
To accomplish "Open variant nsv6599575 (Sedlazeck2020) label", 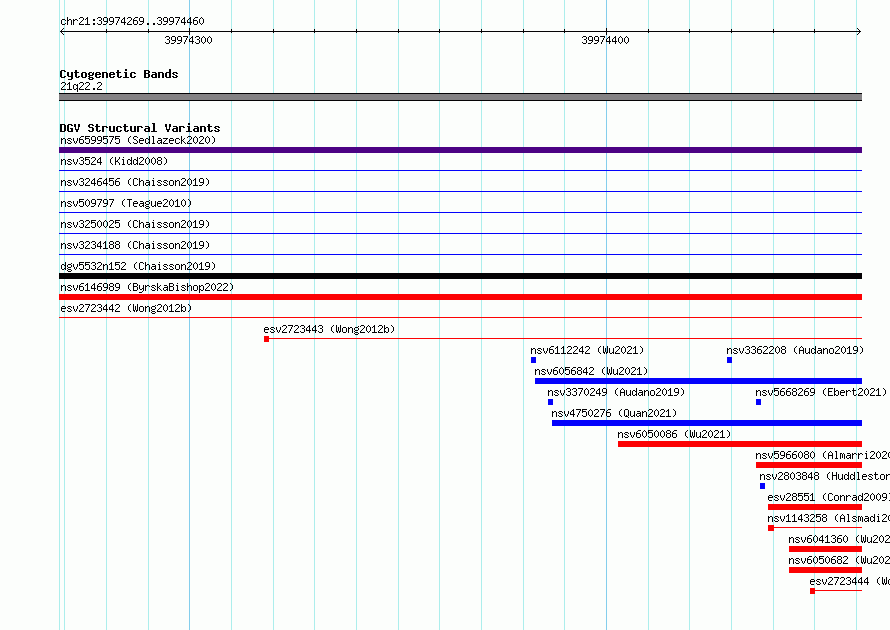I will click(x=138, y=140).
